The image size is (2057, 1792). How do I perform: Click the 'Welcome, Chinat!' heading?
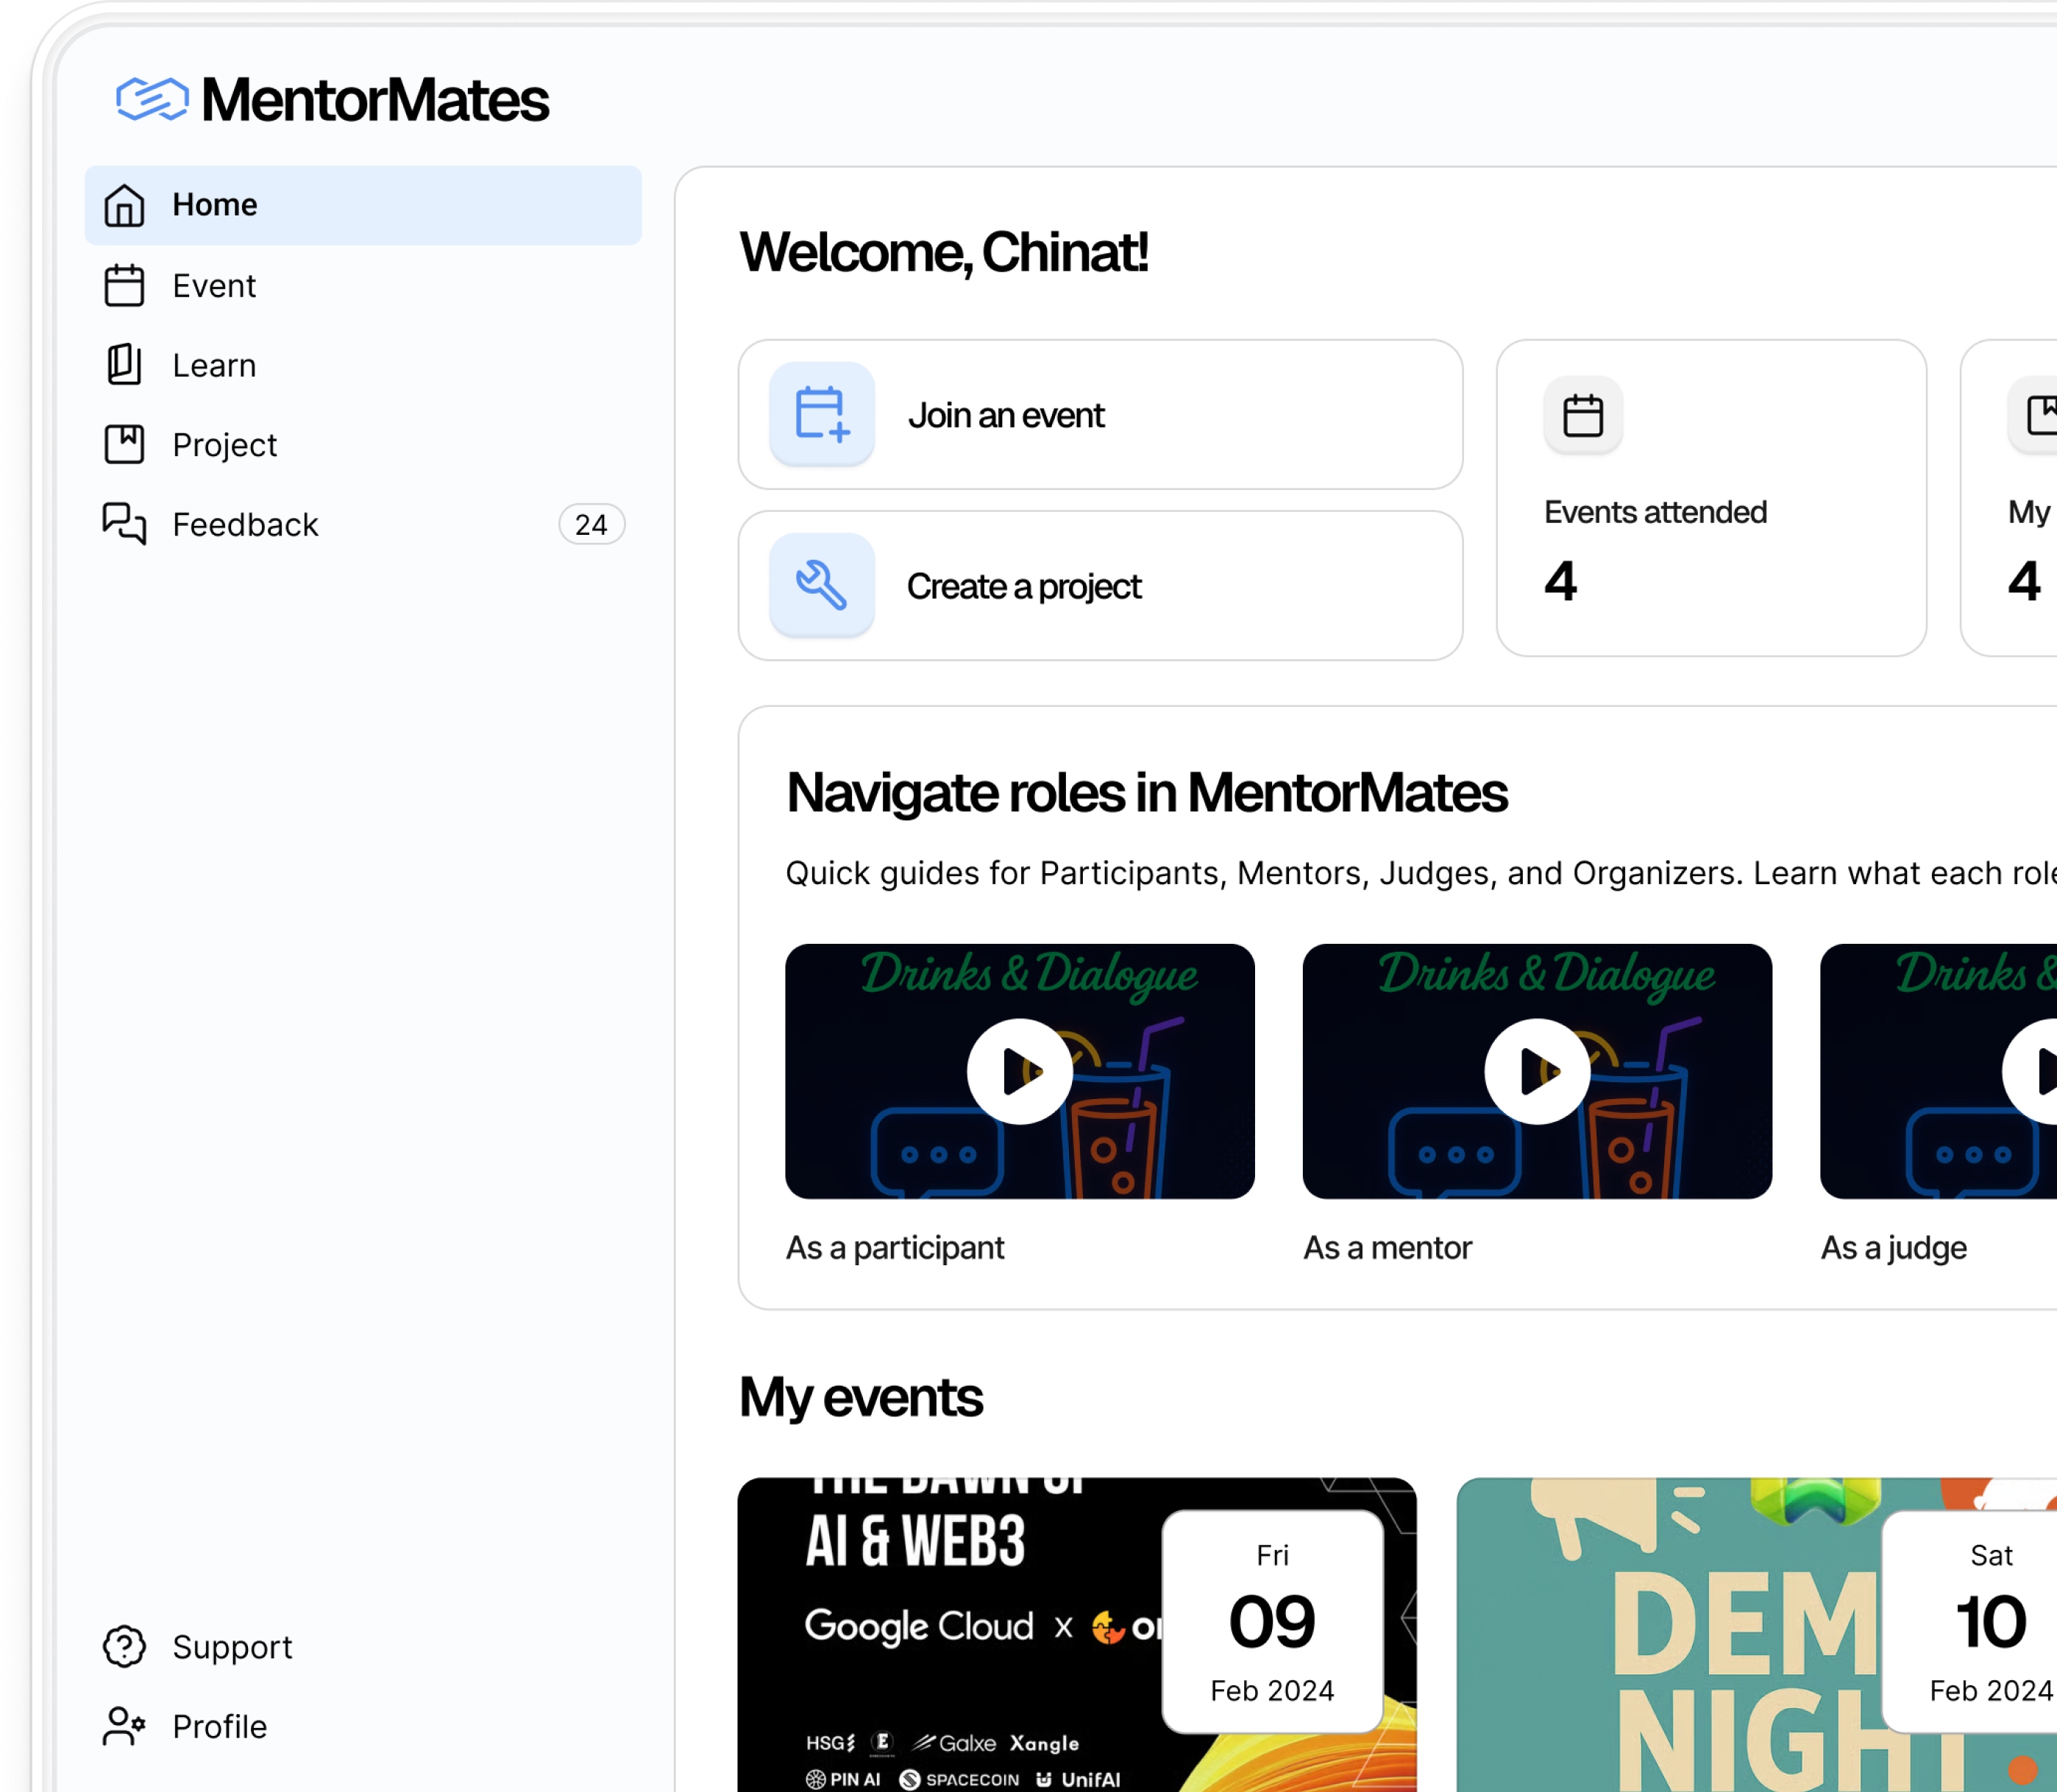tap(944, 252)
